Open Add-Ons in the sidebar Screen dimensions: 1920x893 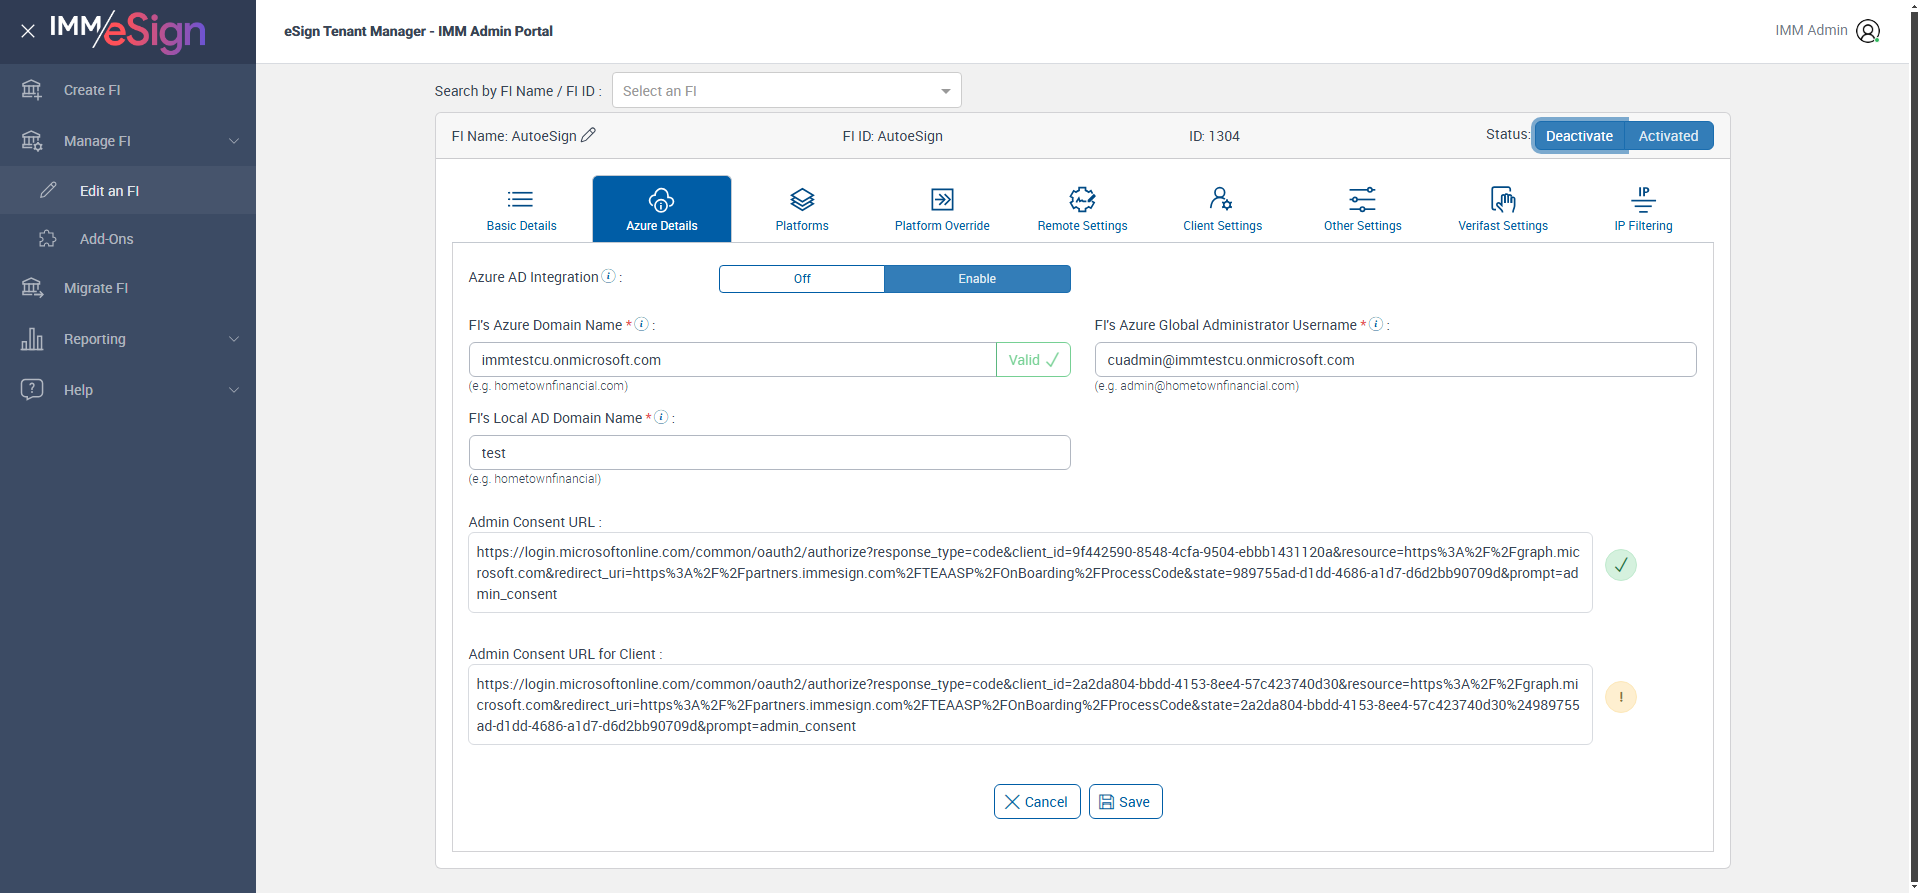(128, 238)
